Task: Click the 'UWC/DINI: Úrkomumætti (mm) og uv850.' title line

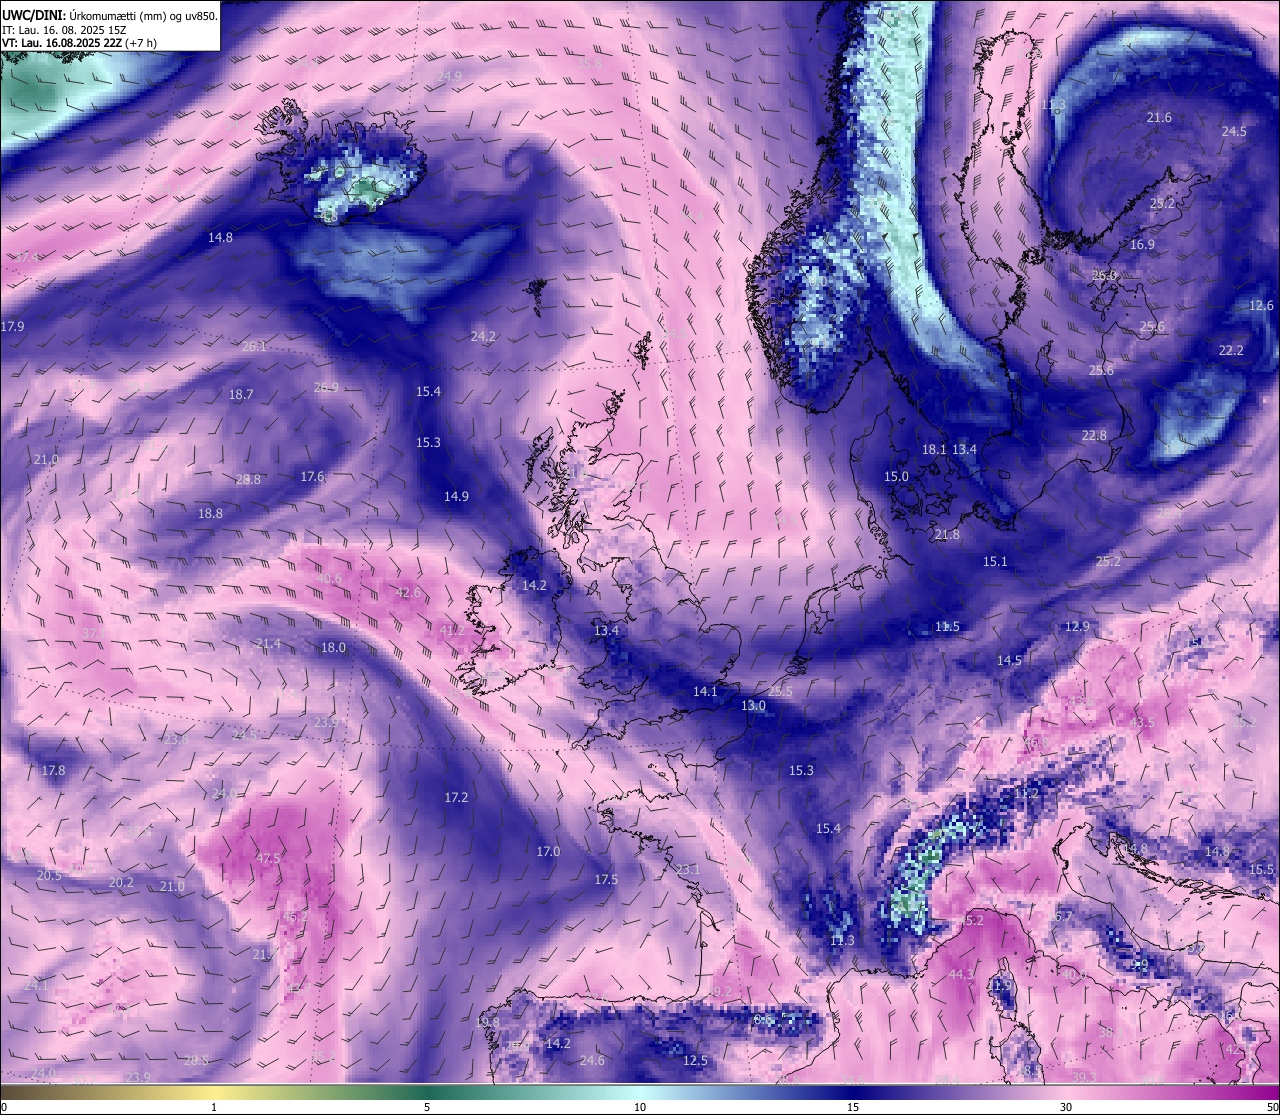Action: click(x=110, y=16)
